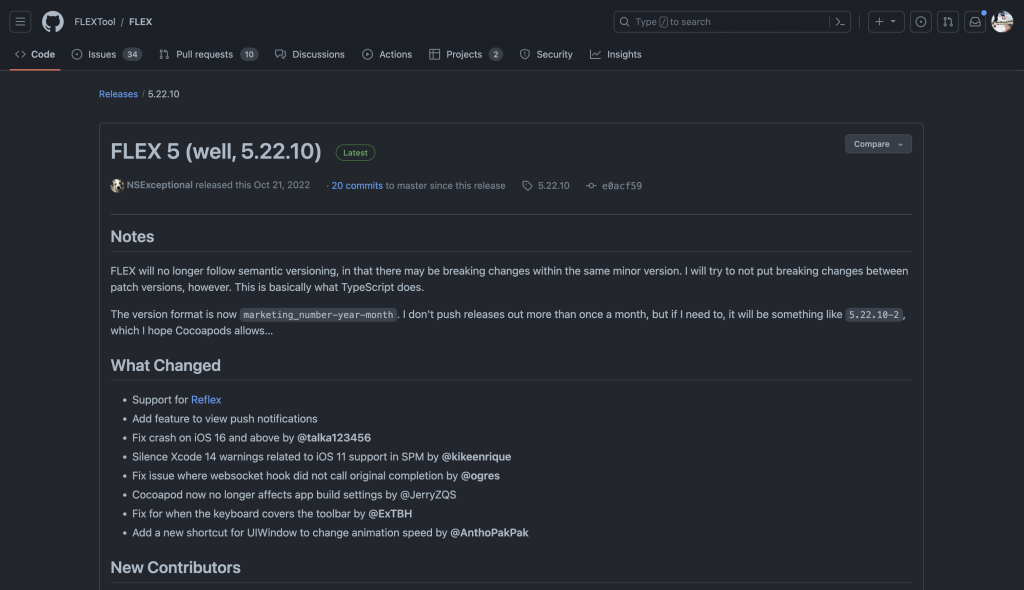Go to GitHub home via Octocat logo

53,22
